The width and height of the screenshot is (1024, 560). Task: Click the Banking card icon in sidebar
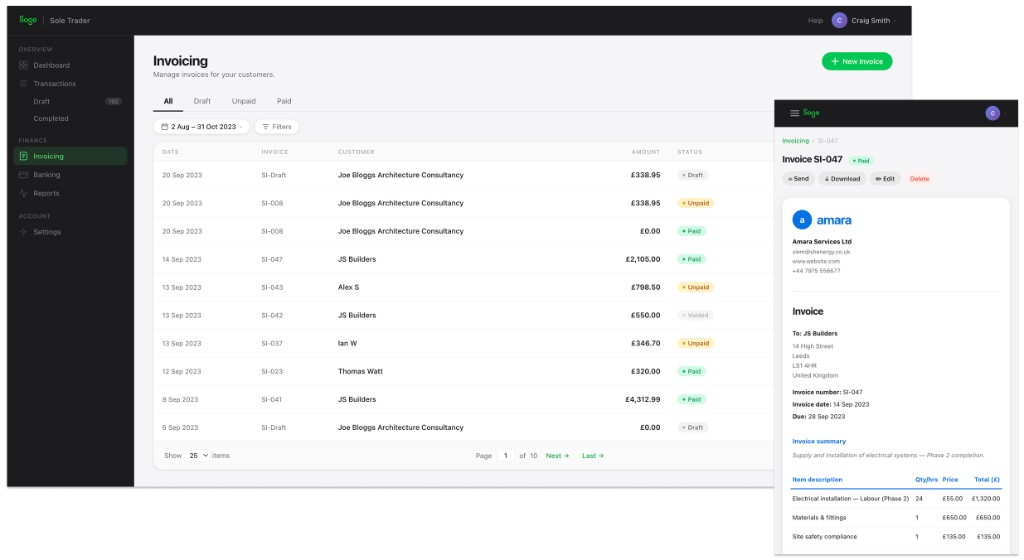[x=24, y=175]
